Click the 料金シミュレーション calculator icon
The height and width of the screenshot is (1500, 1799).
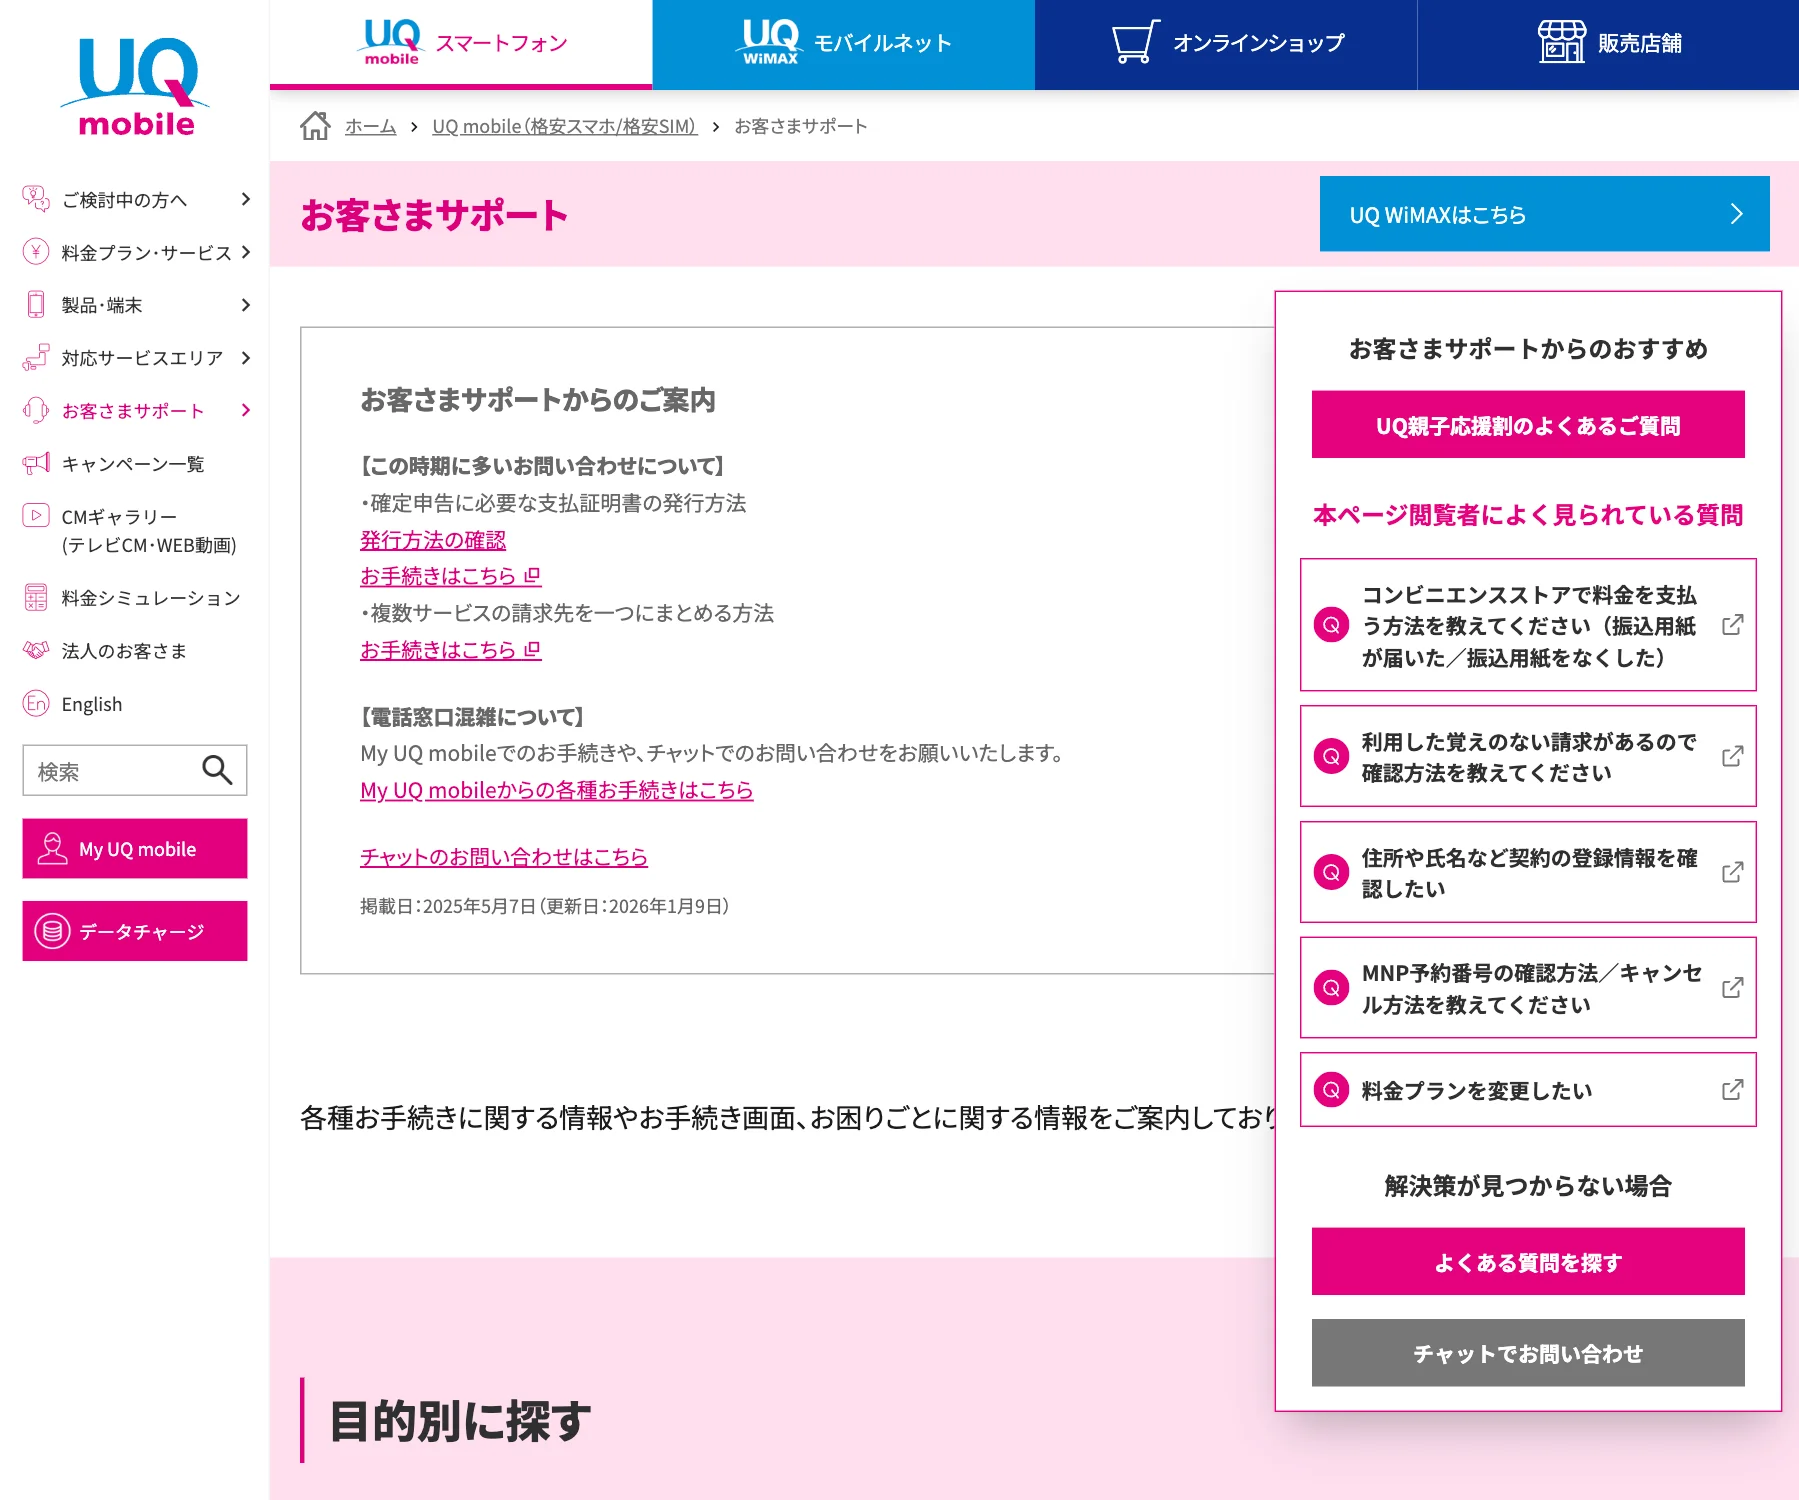pos(35,597)
